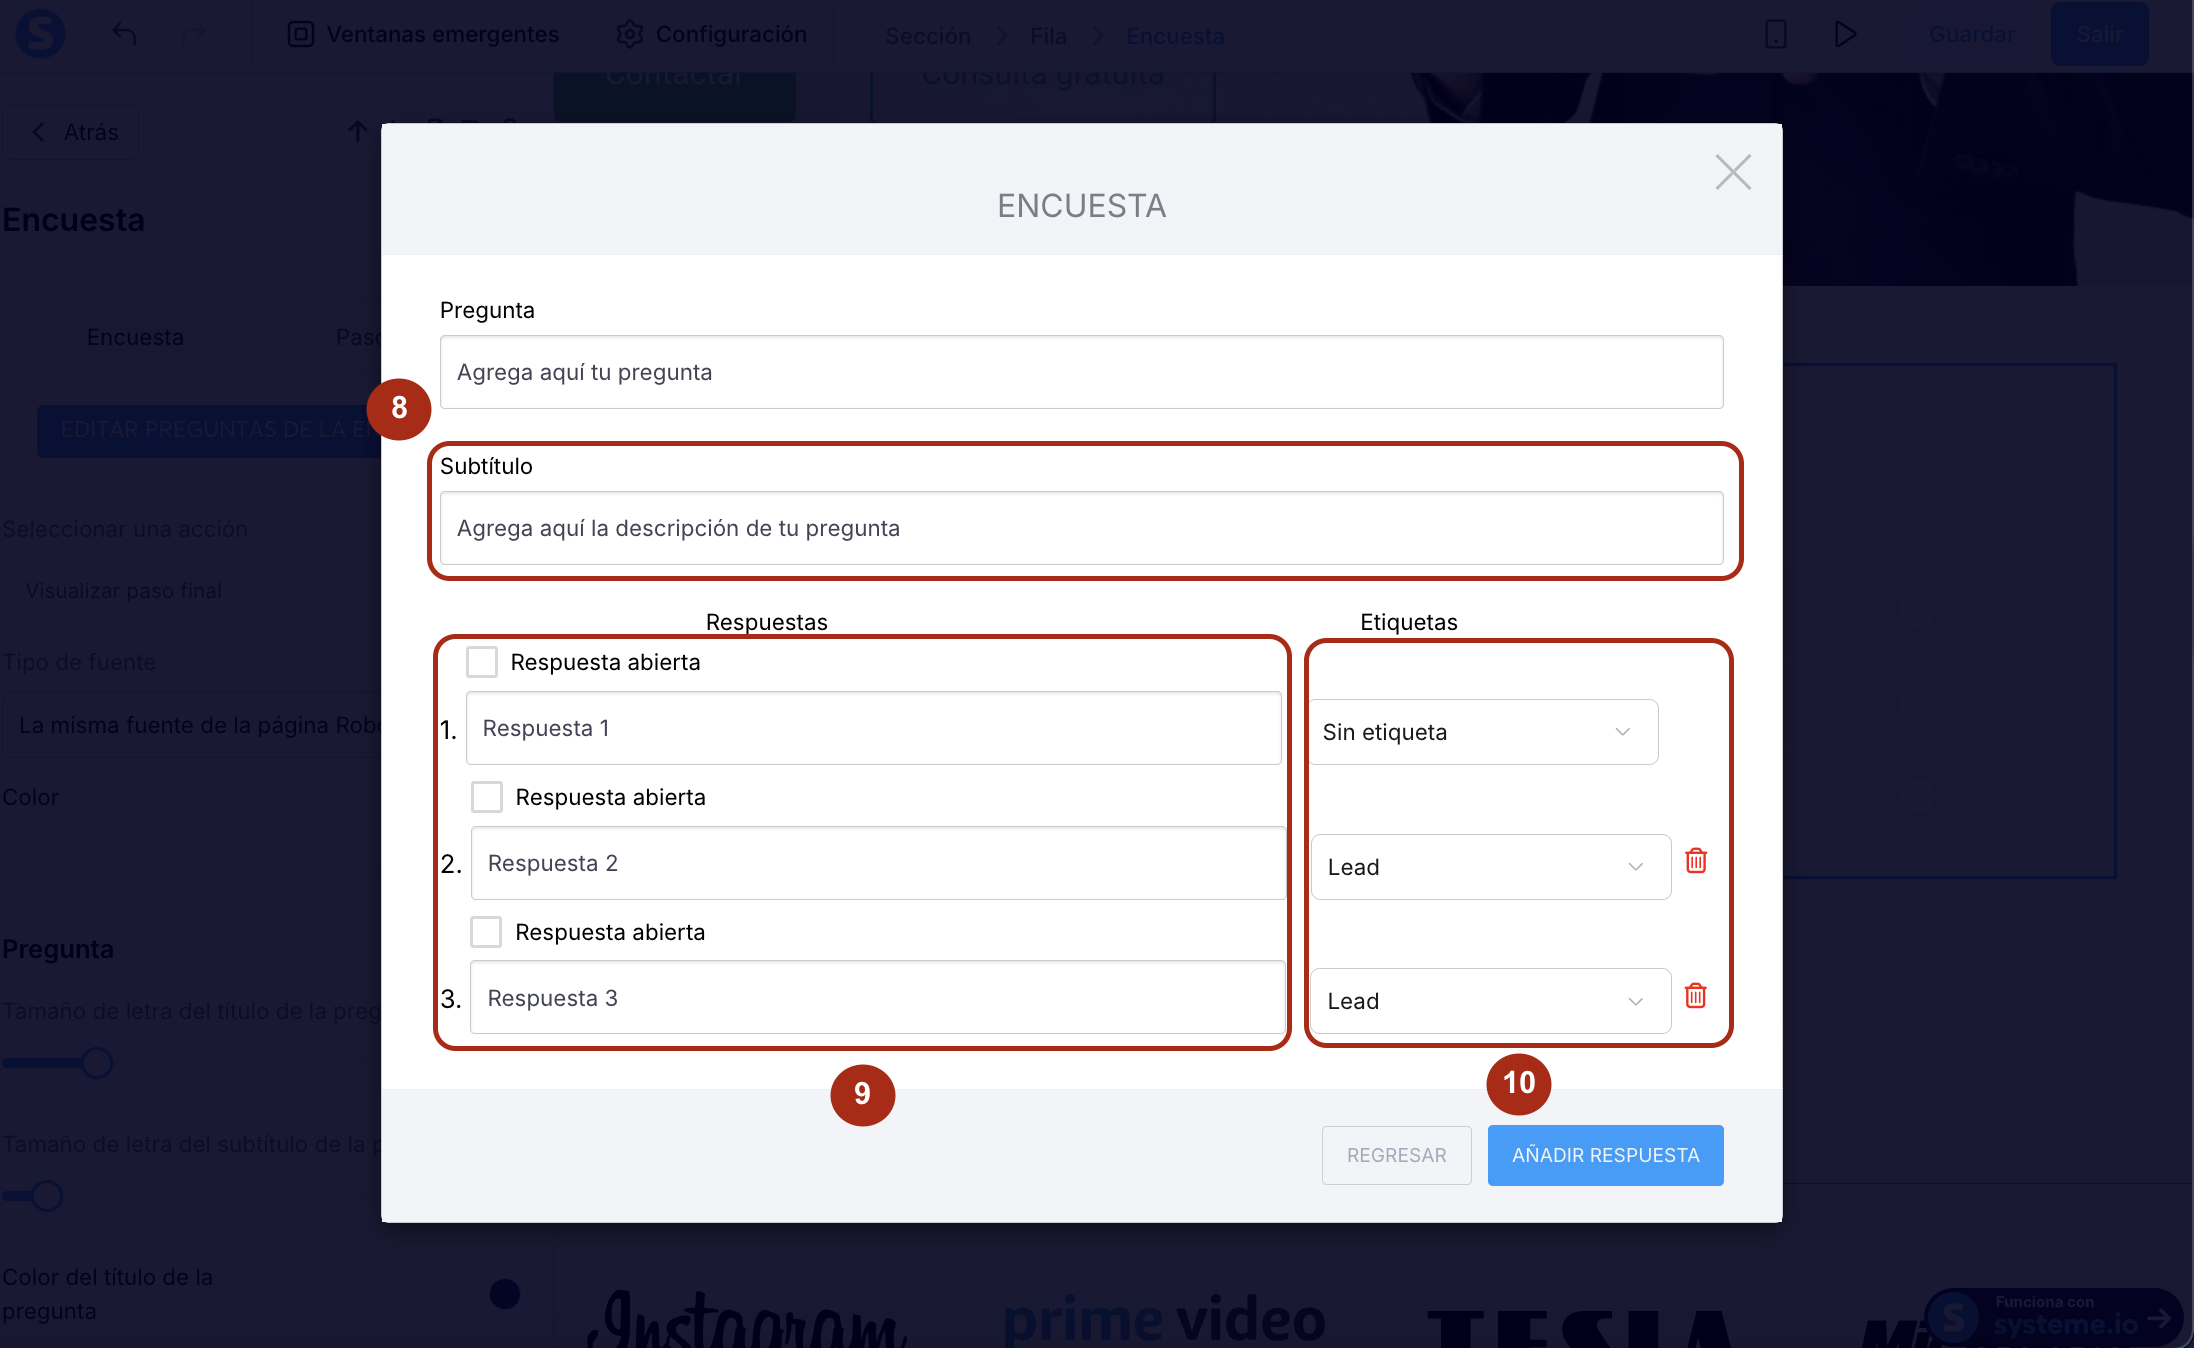Open the Lead dropdown for Respuesta 3
Viewport: 2194px width, 1348px height.
[x=1490, y=1001]
